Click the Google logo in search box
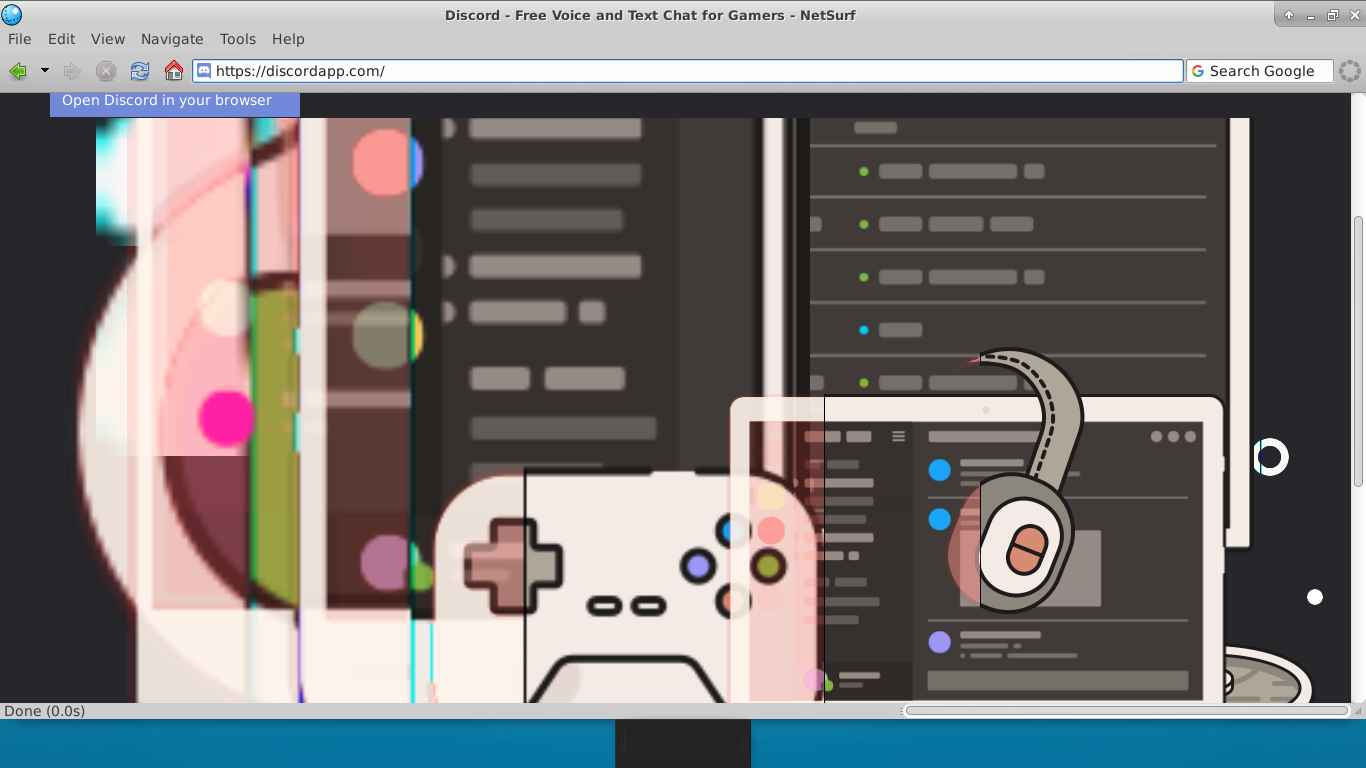The width and height of the screenshot is (1366, 768). tap(1198, 71)
